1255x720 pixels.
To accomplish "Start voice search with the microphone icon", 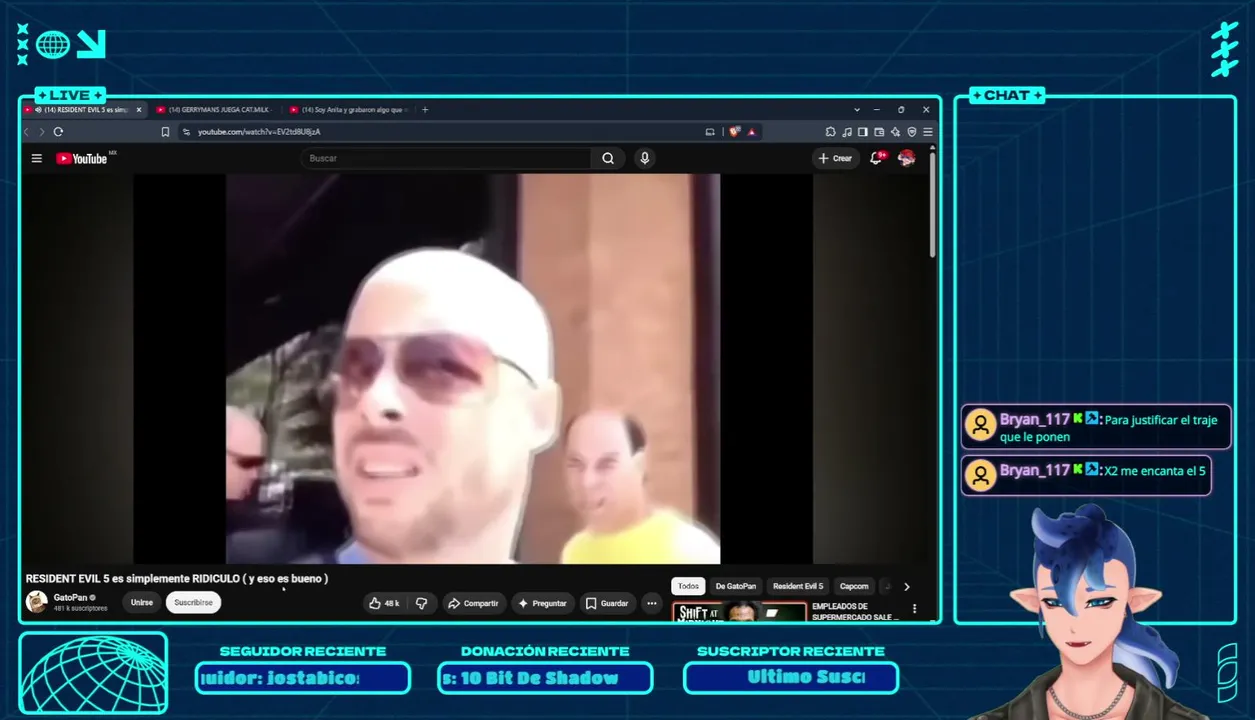I will 645,158.
